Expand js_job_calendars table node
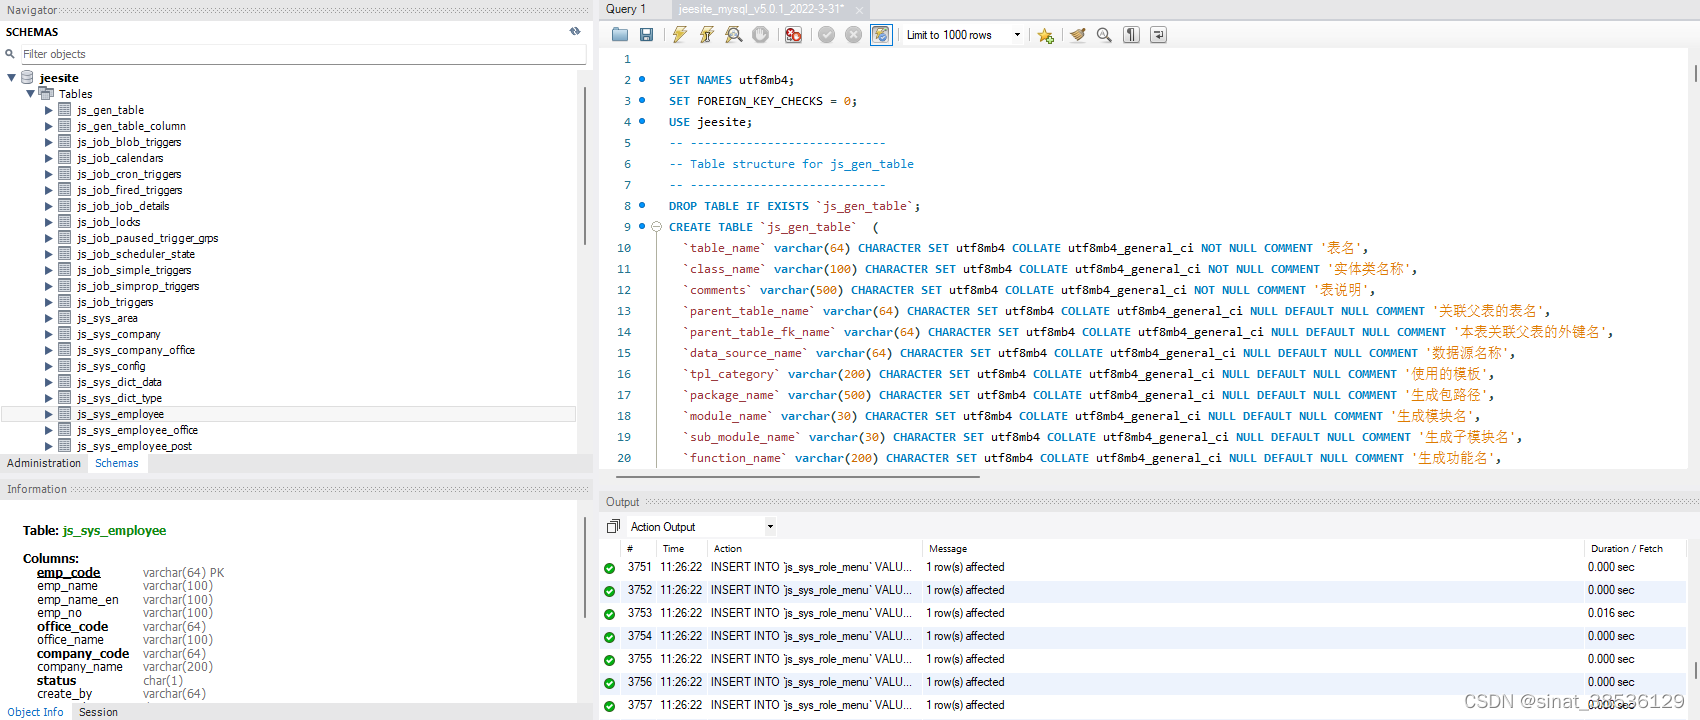1700x720 pixels. (48, 158)
